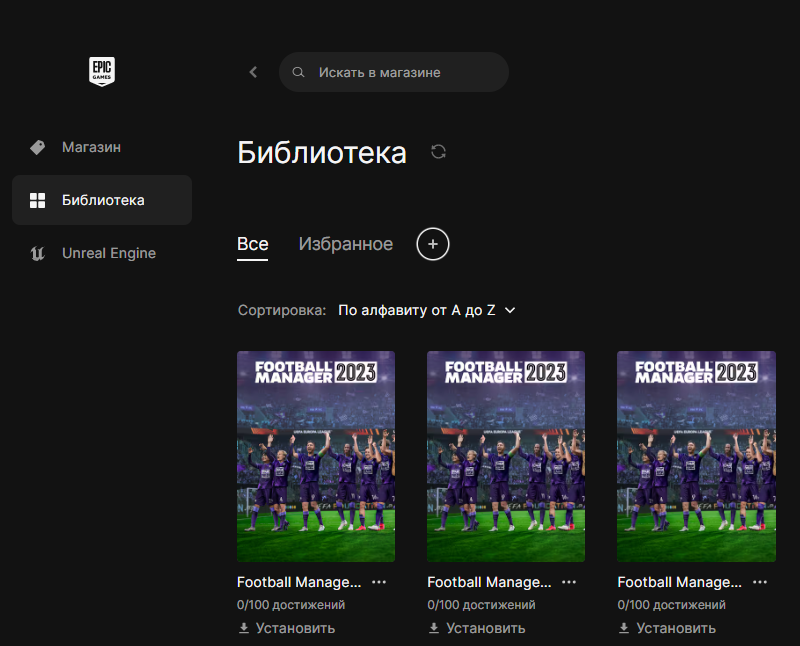
Task: Click Установить under third Football Manager
Action: [x=668, y=628]
